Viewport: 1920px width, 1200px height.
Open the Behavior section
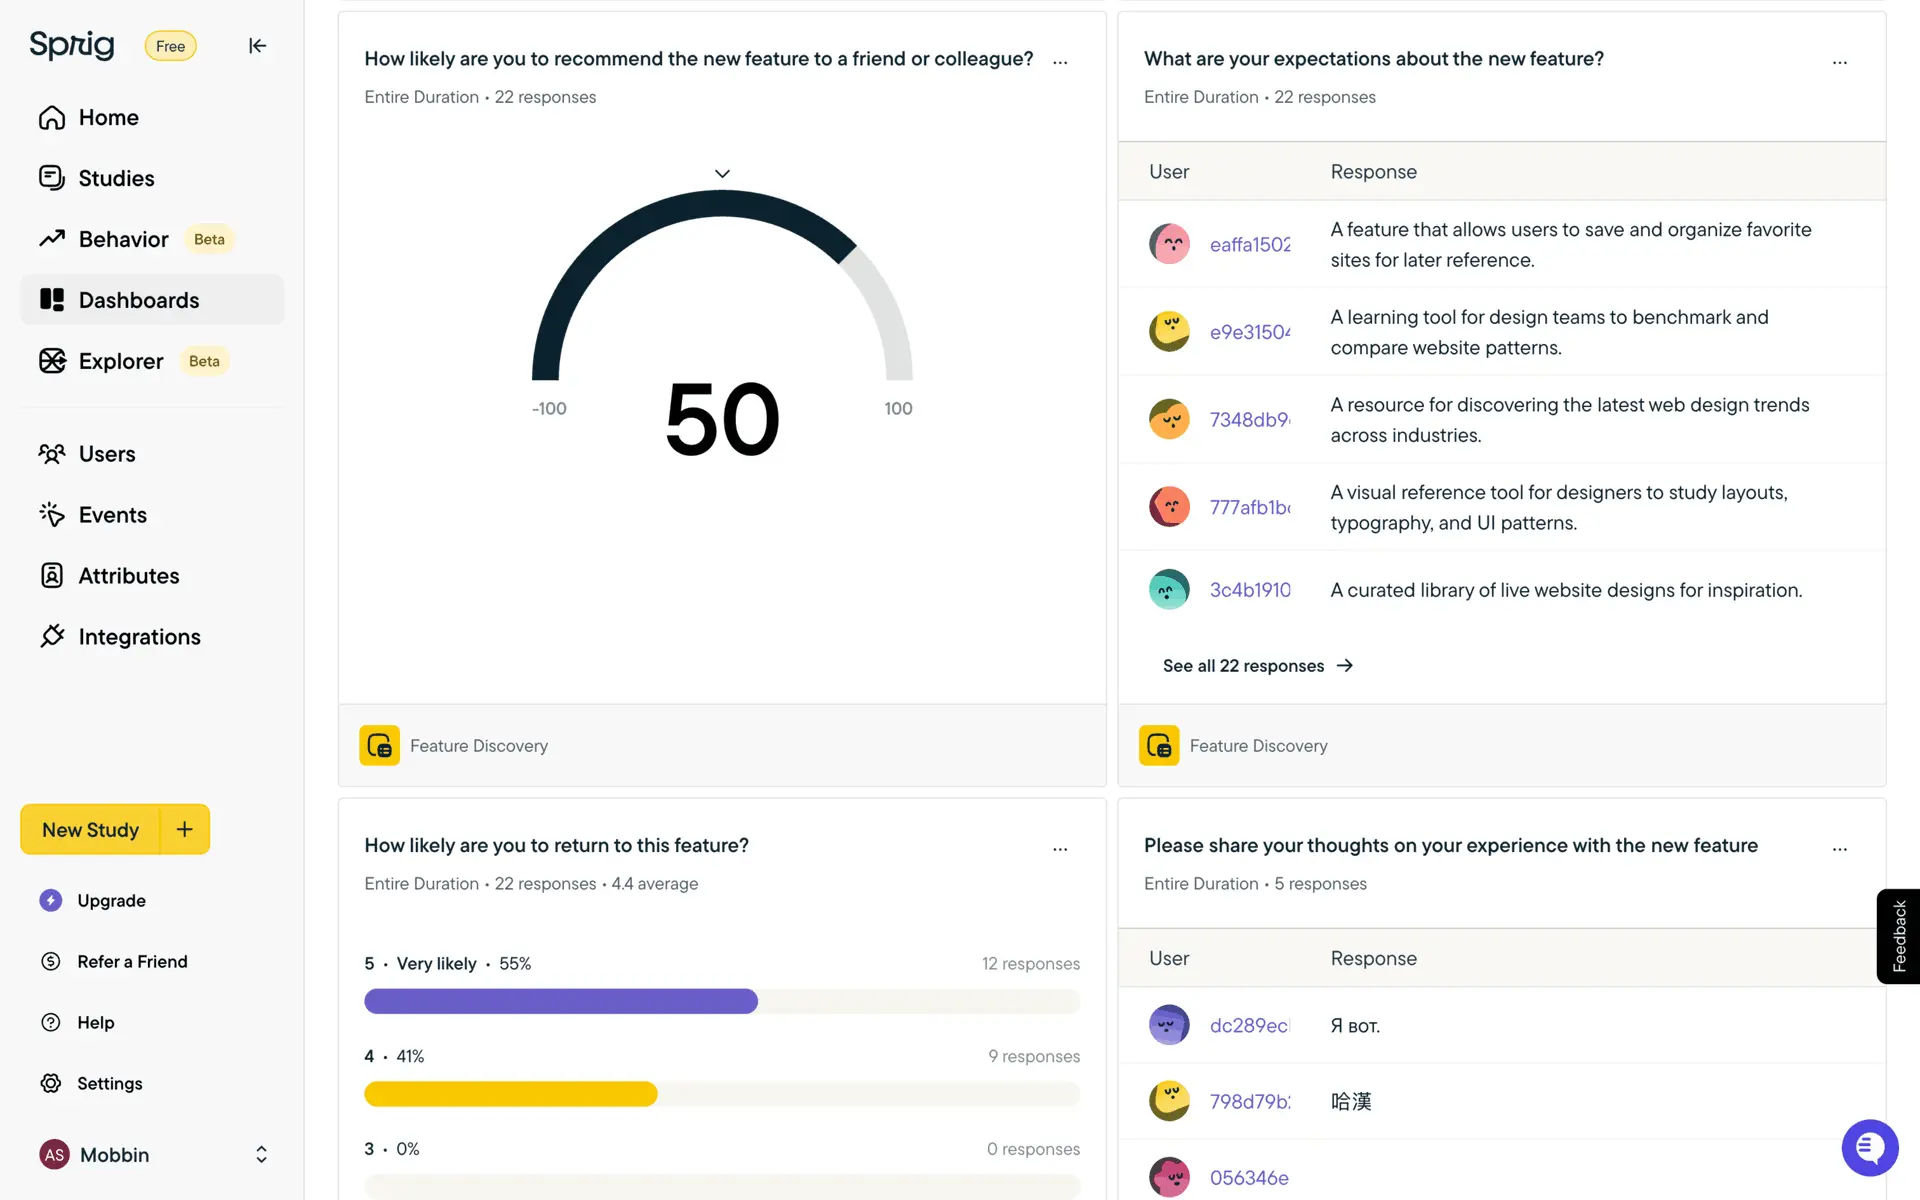(123, 239)
